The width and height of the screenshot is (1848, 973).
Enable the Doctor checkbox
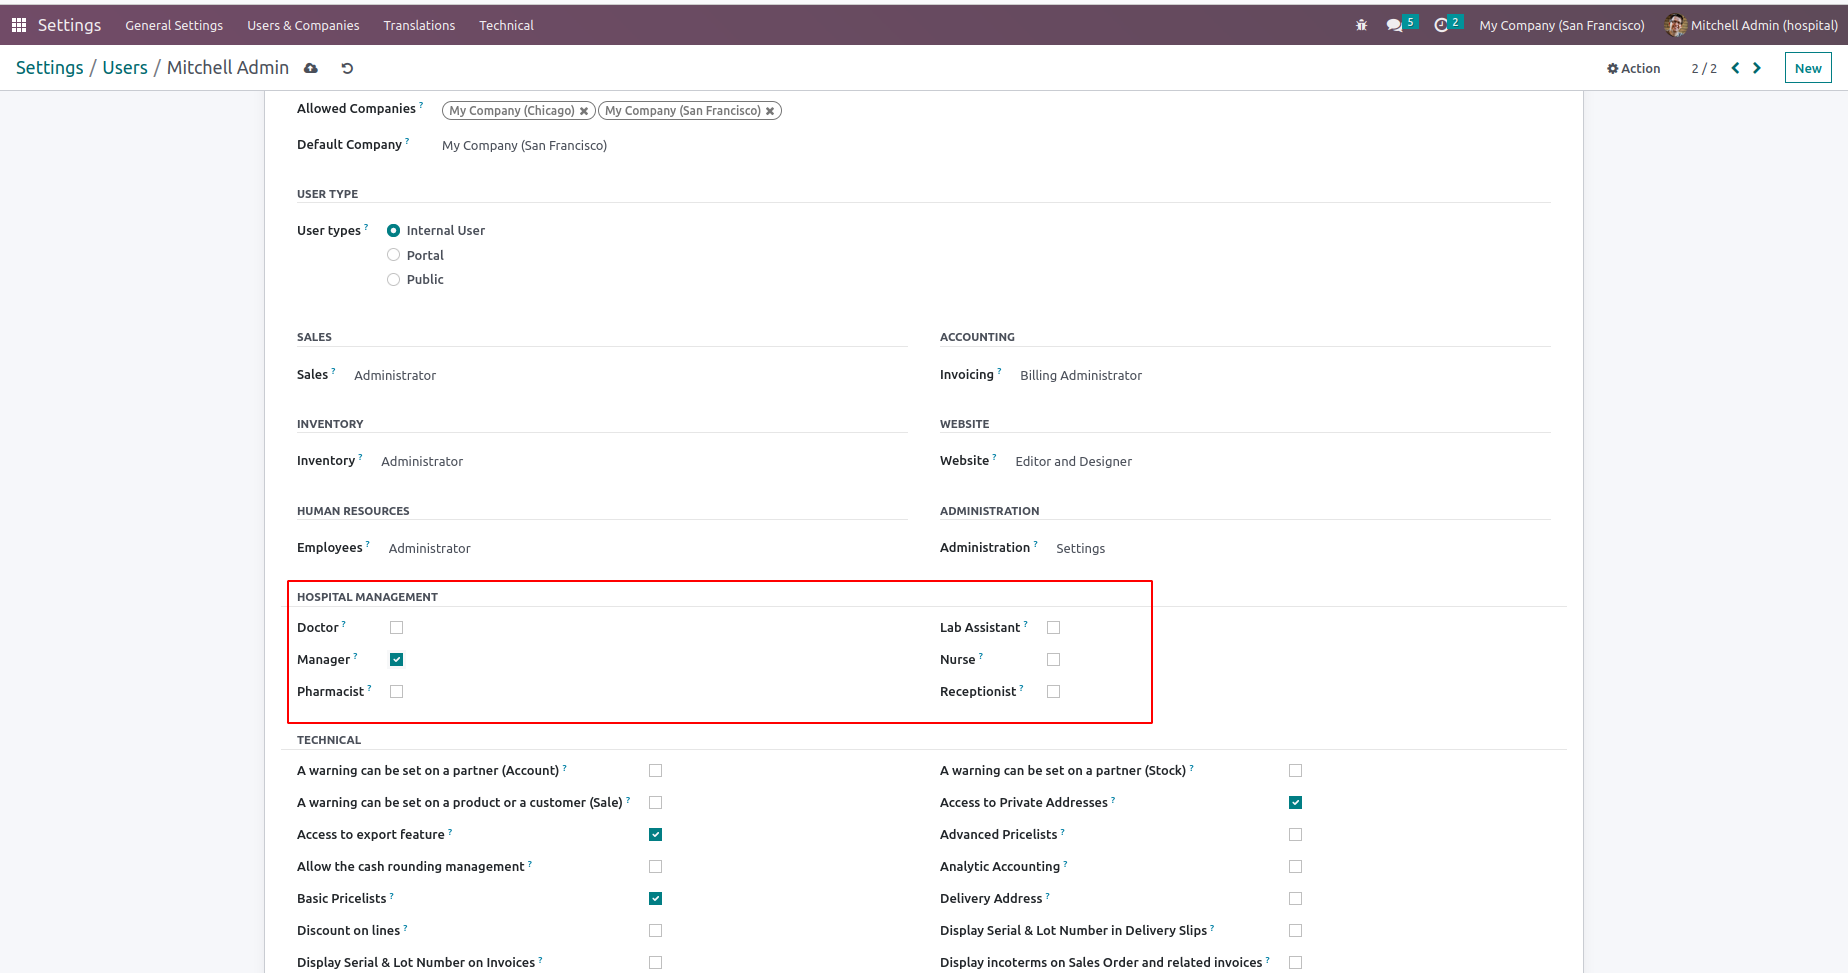pos(397,628)
